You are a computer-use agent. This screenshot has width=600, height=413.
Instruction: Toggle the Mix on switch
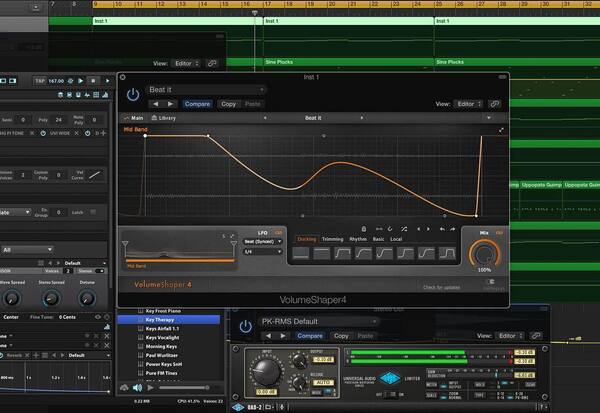[499, 233]
